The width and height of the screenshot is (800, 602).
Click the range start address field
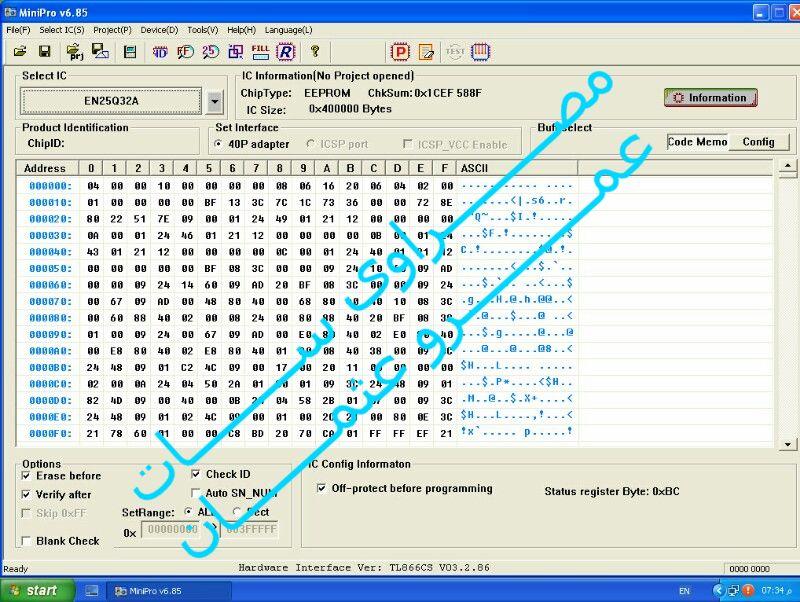pos(172,531)
